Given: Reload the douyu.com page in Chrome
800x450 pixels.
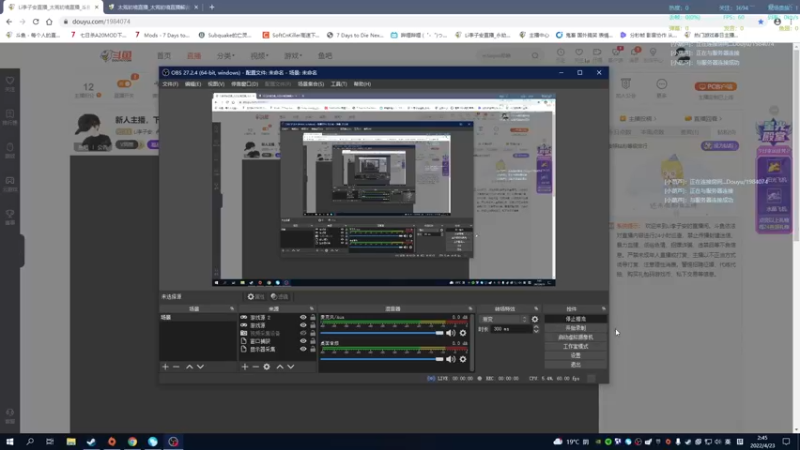Looking at the screenshot, I should pos(36,22).
